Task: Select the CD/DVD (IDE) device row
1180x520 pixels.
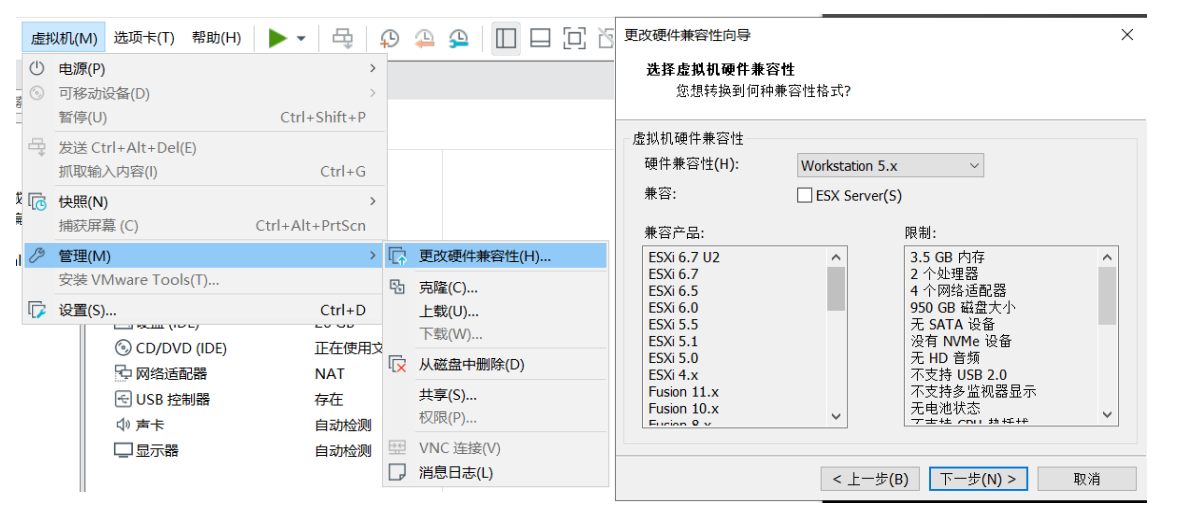Action: coord(248,348)
